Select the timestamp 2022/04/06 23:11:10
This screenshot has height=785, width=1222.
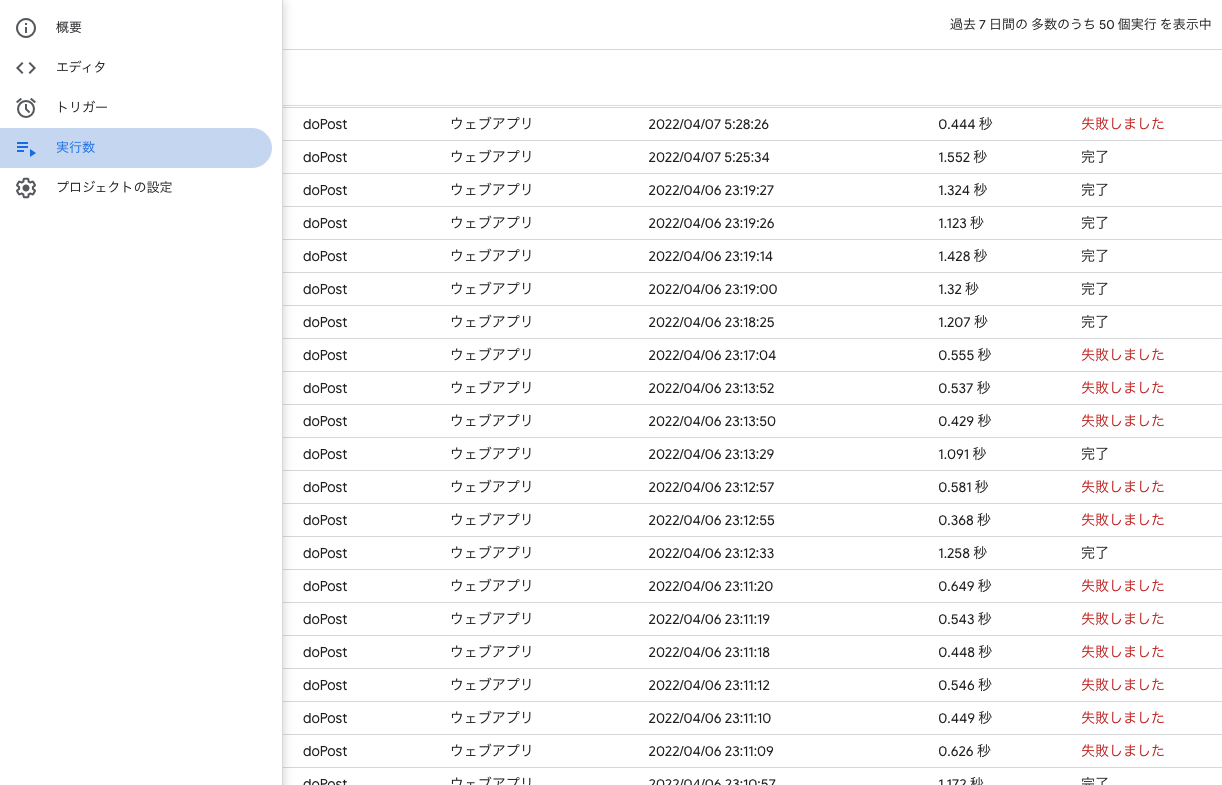[x=709, y=718]
